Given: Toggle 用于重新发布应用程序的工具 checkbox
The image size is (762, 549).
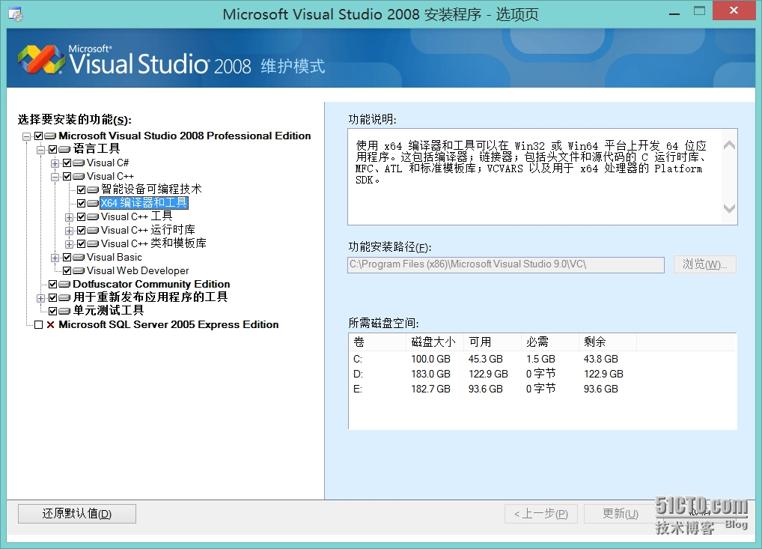Looking at the screenshot, I should click(x=52, y=297).
